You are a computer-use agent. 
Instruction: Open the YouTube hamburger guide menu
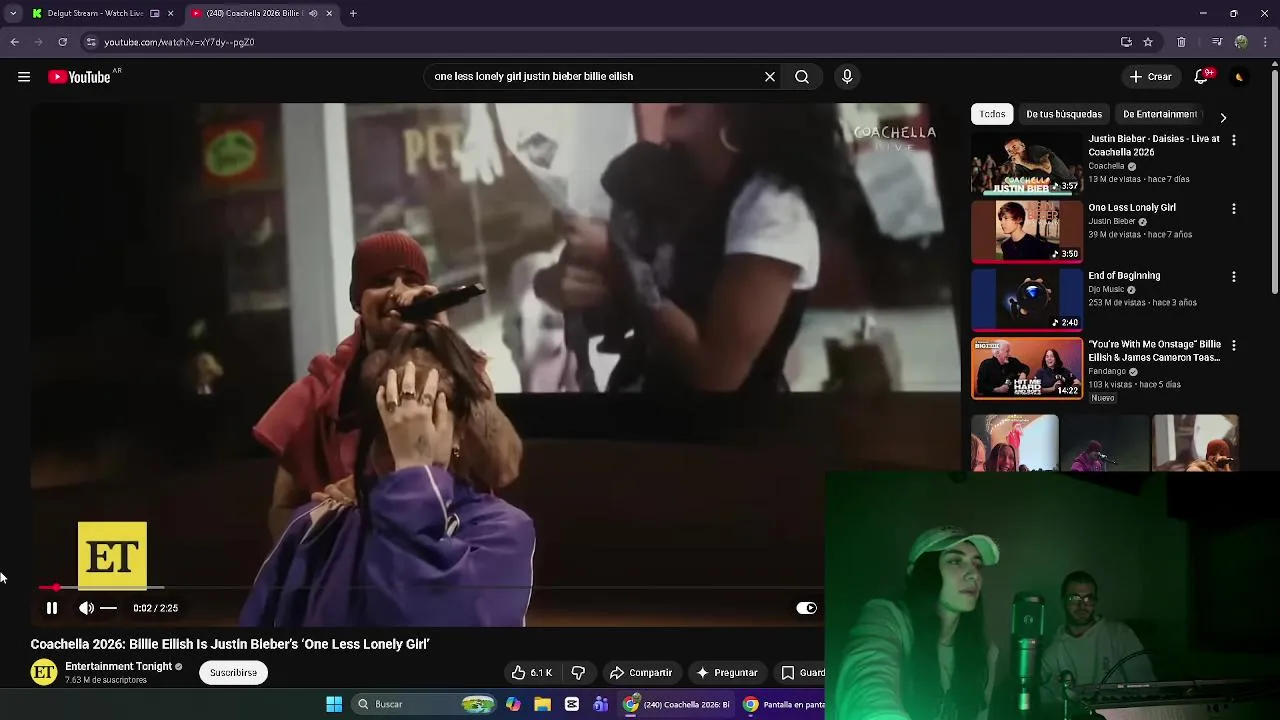point(24,77)
